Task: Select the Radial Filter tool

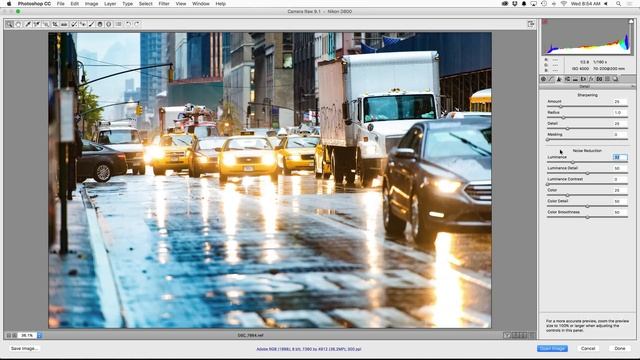Action: pos(109,24)
